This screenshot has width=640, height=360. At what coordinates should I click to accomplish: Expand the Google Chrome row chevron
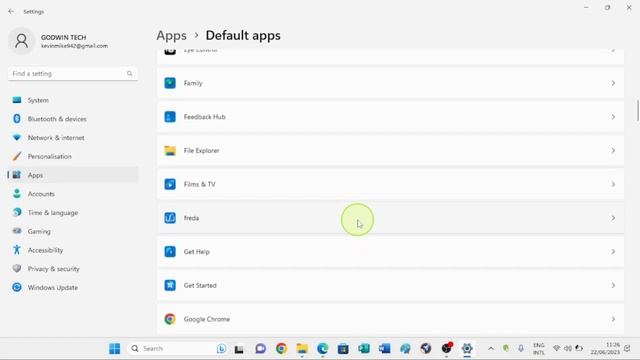613,319
